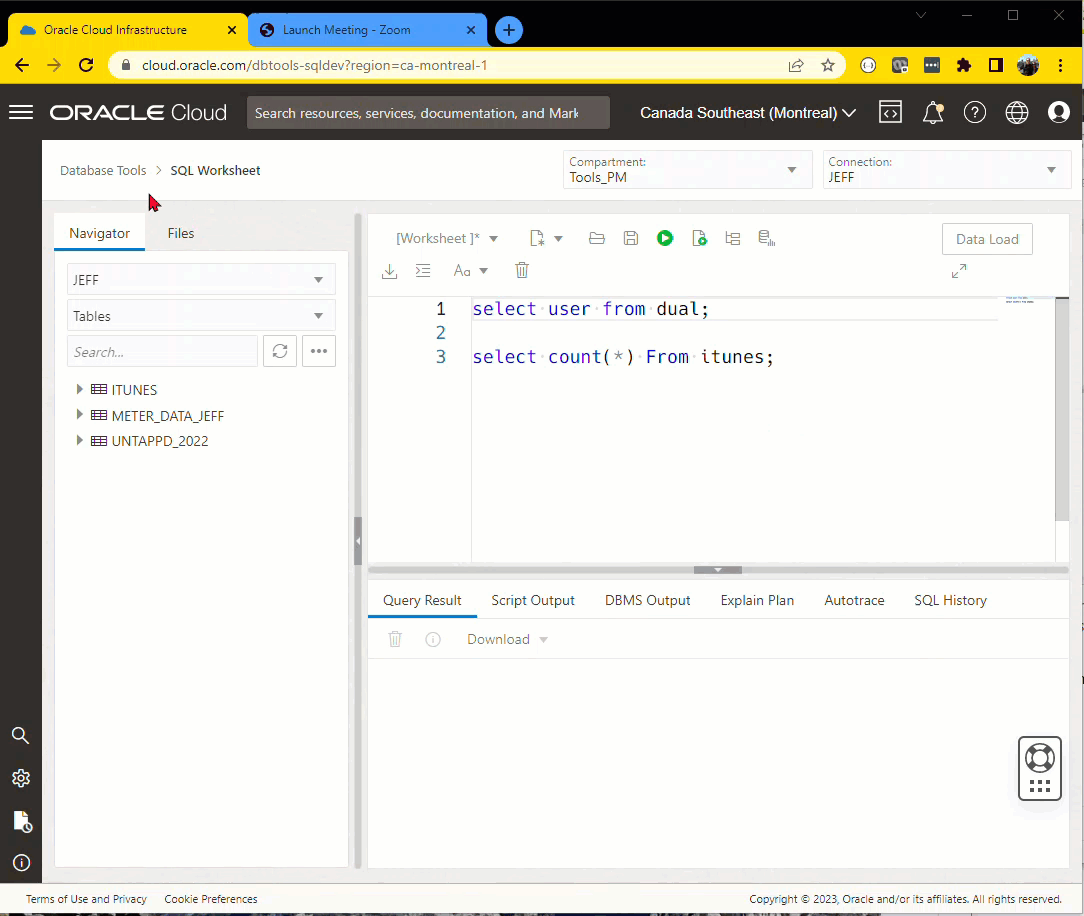Collapse the navigator with the splitter handle
1084x916 pixels.
(x=357, y=541)
